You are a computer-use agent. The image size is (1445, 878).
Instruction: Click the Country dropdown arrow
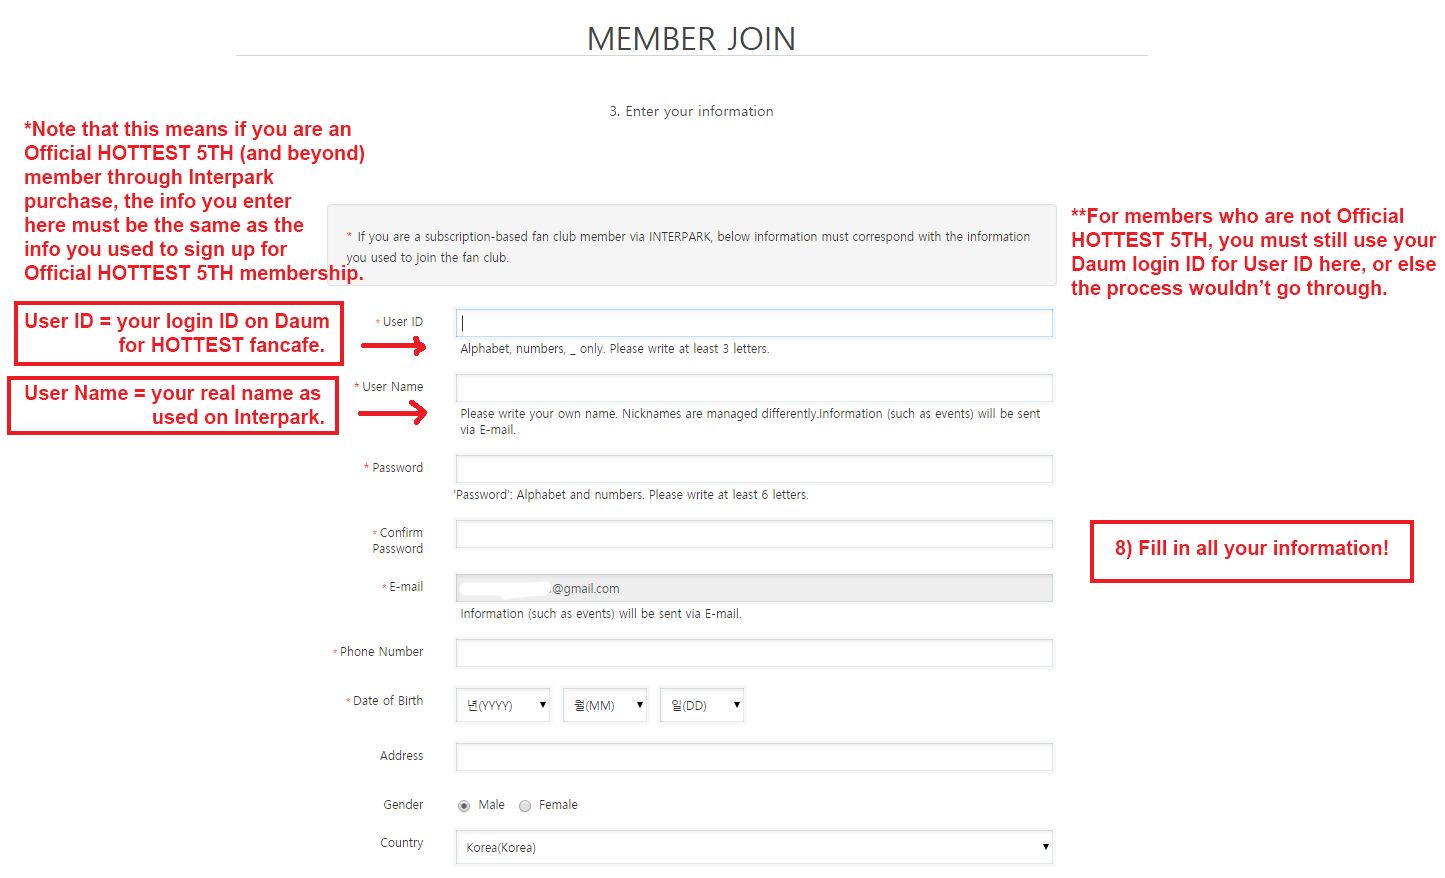click(x=1045, y=847)
